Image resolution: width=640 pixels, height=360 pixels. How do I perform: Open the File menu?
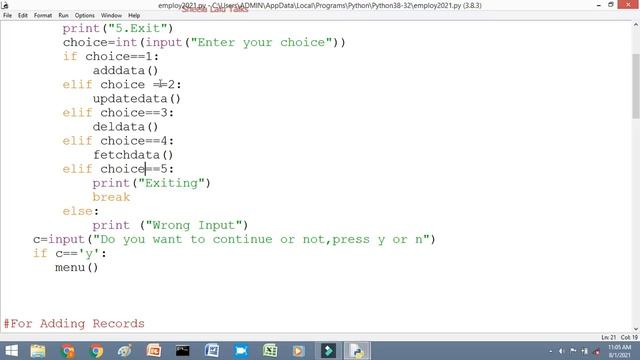tap(7, 16)
